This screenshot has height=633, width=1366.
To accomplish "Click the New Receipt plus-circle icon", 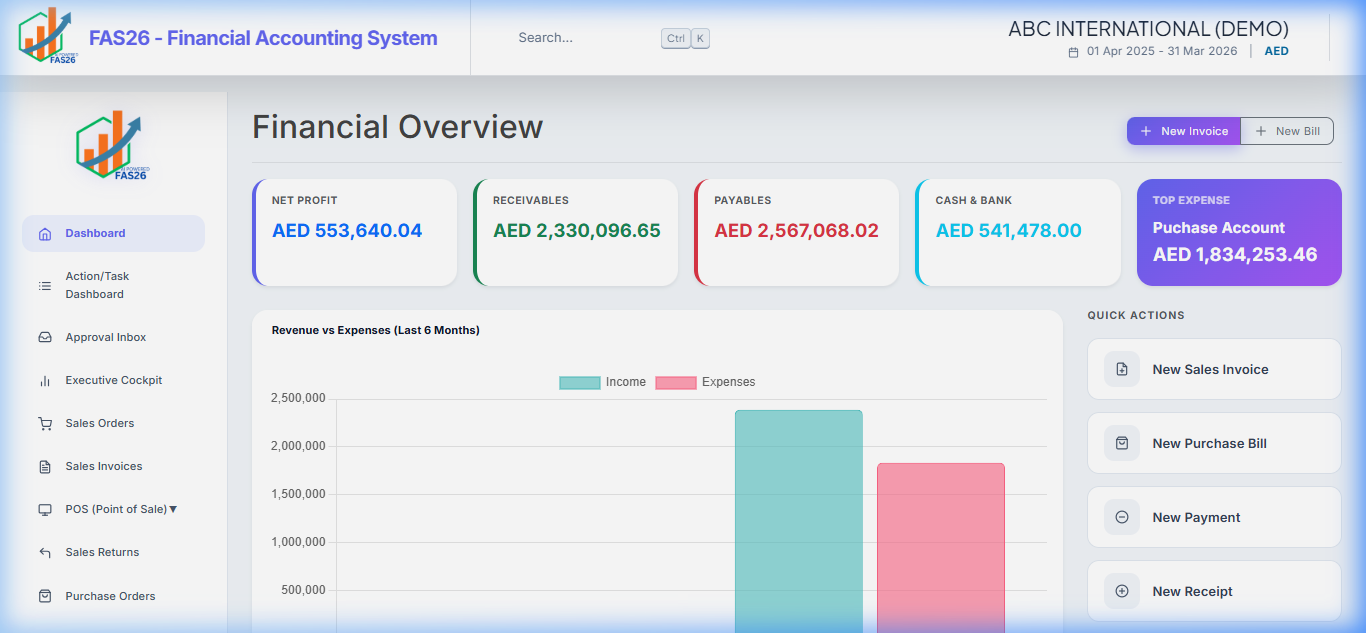I will tap(1121, 590).
